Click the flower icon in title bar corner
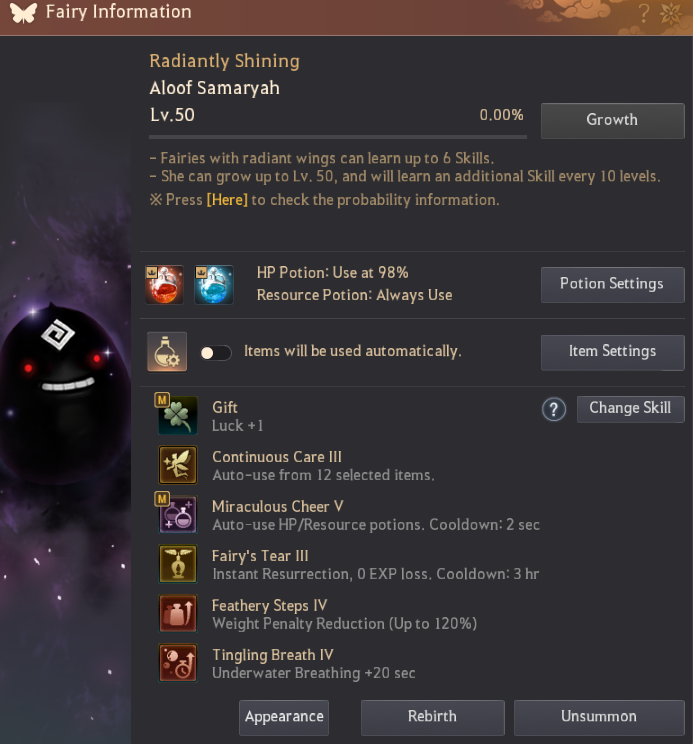Image resolution: width=693 pixels, height=744 pixels. (x=671, y=13)
